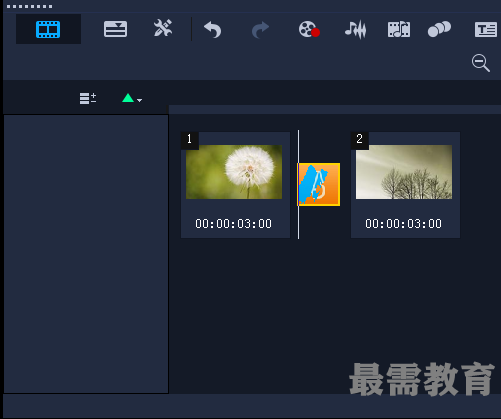Click clip 1 duration 00:00:03:00
The height and width of the screenshot is (419, 501).
coord(234,224)
